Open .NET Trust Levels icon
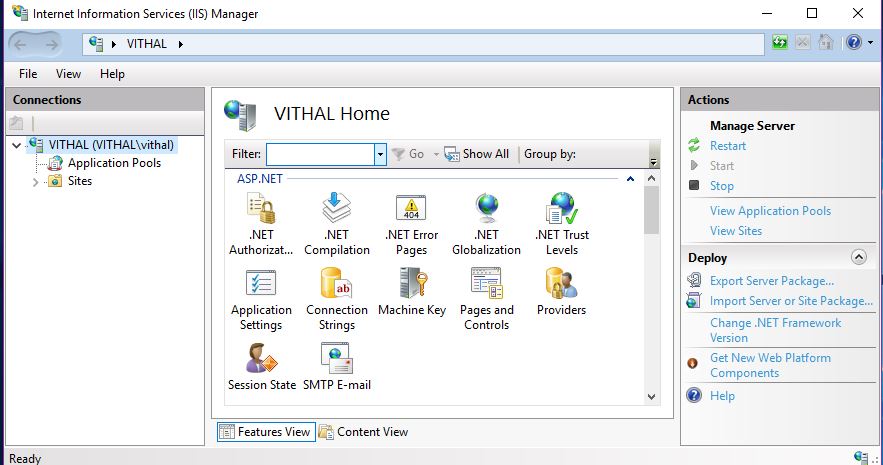The width and height of the screenshot is (883, 465). coord(561,208)
